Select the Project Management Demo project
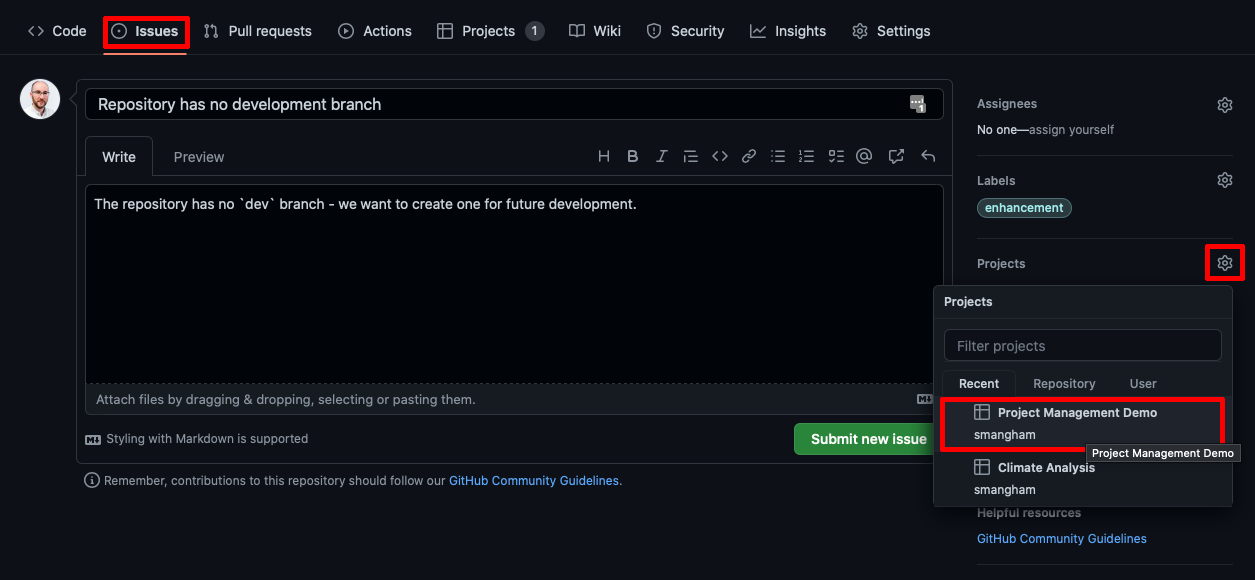The width and height of the screenshot is (1255, 580). (1077, 413)
